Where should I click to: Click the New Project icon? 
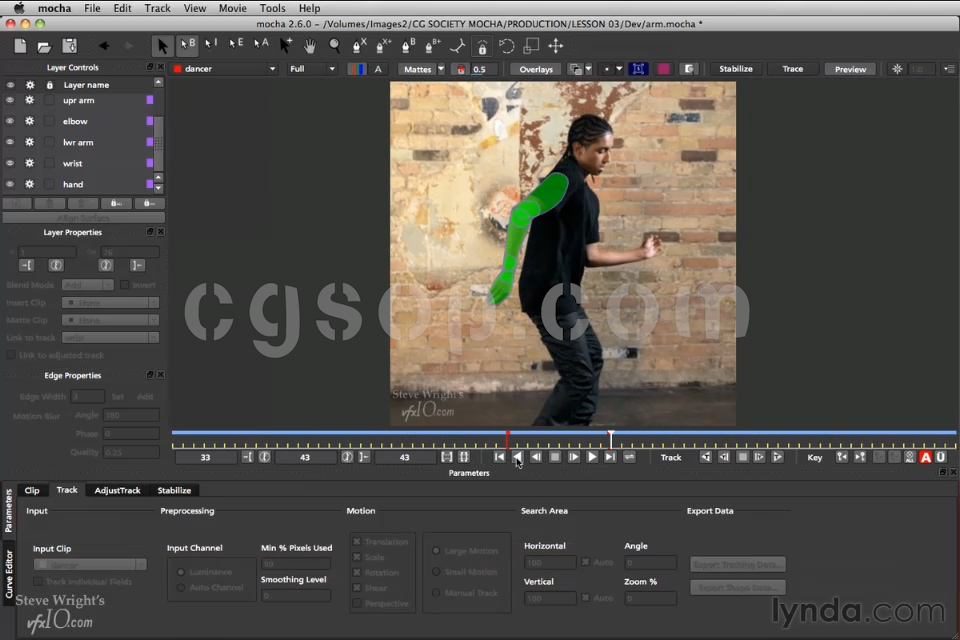coord(20,46)
